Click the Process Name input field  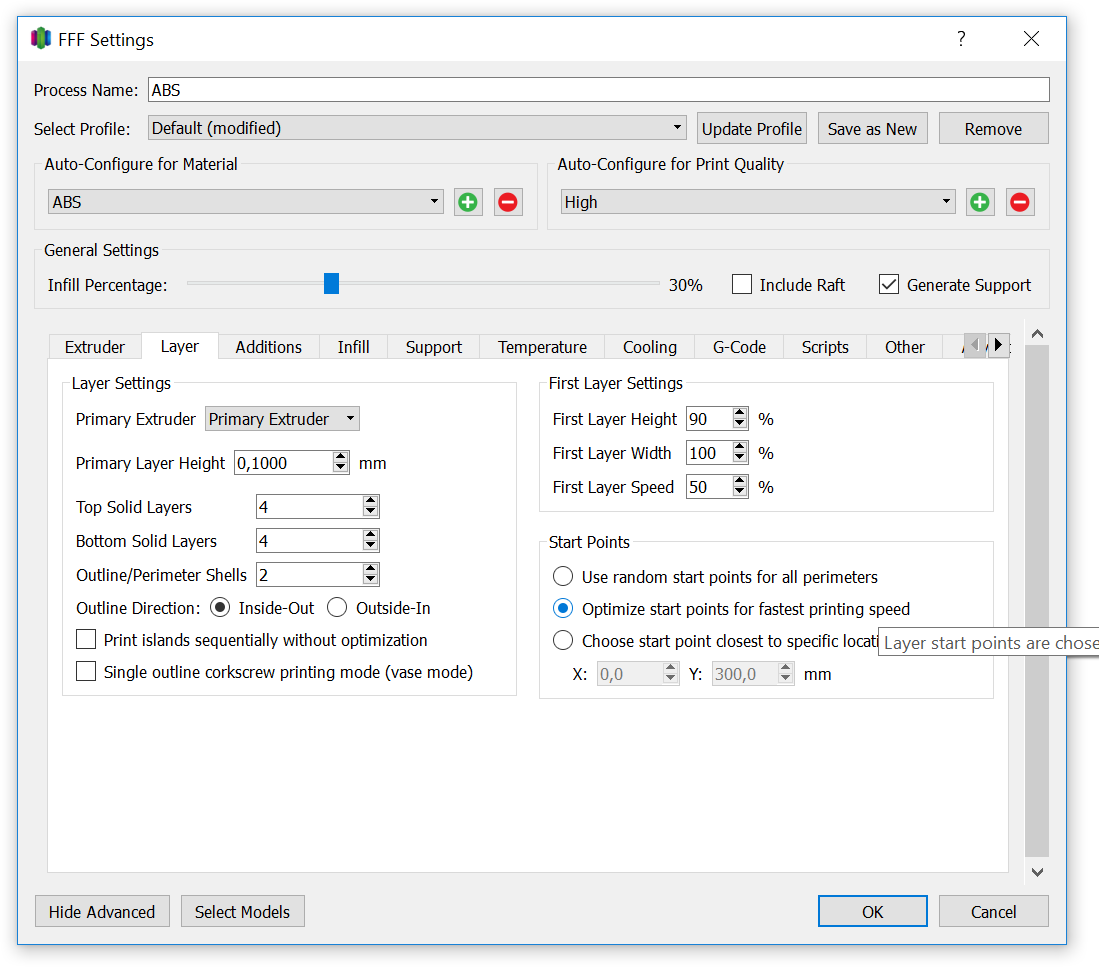coord(599,90)
